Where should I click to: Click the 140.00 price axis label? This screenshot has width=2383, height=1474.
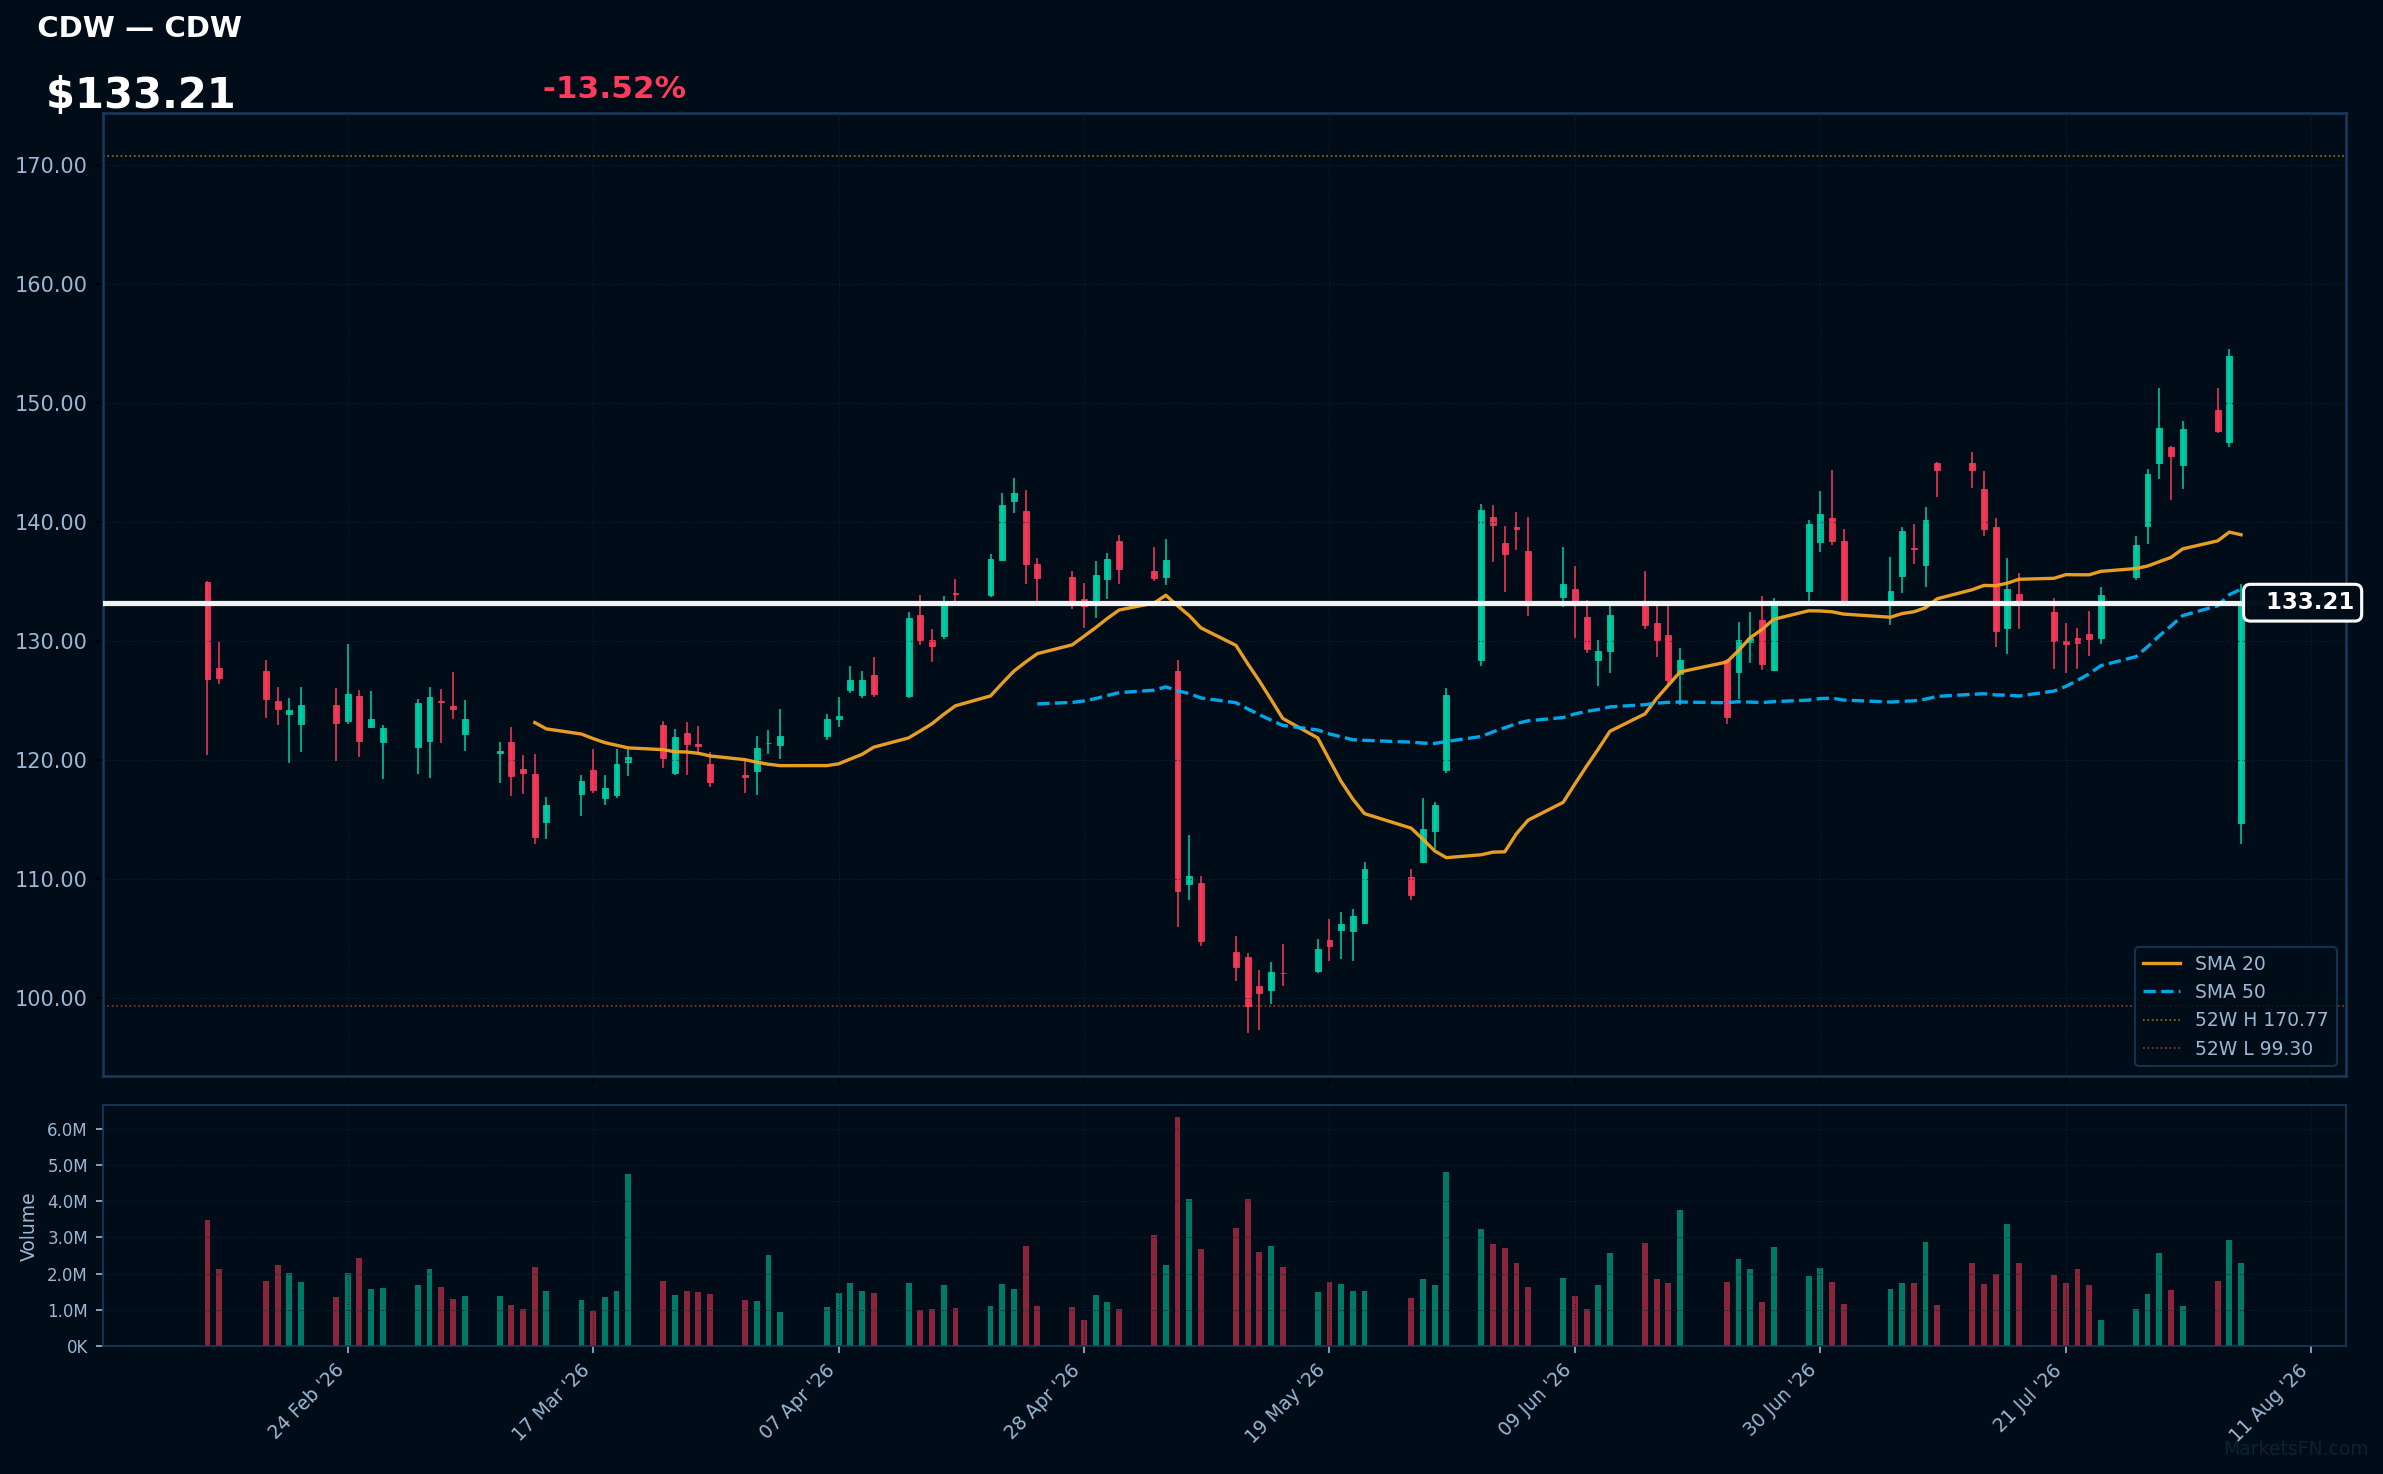51,523
